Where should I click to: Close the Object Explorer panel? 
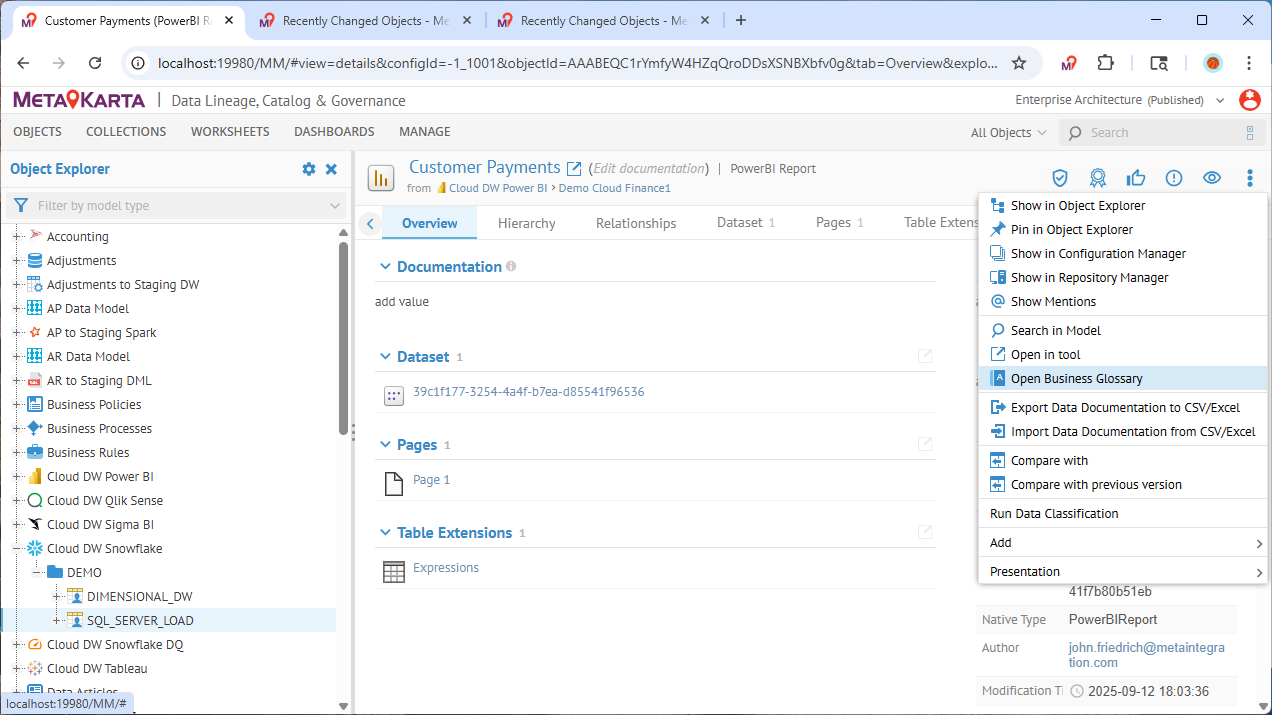tap(332, 169)
